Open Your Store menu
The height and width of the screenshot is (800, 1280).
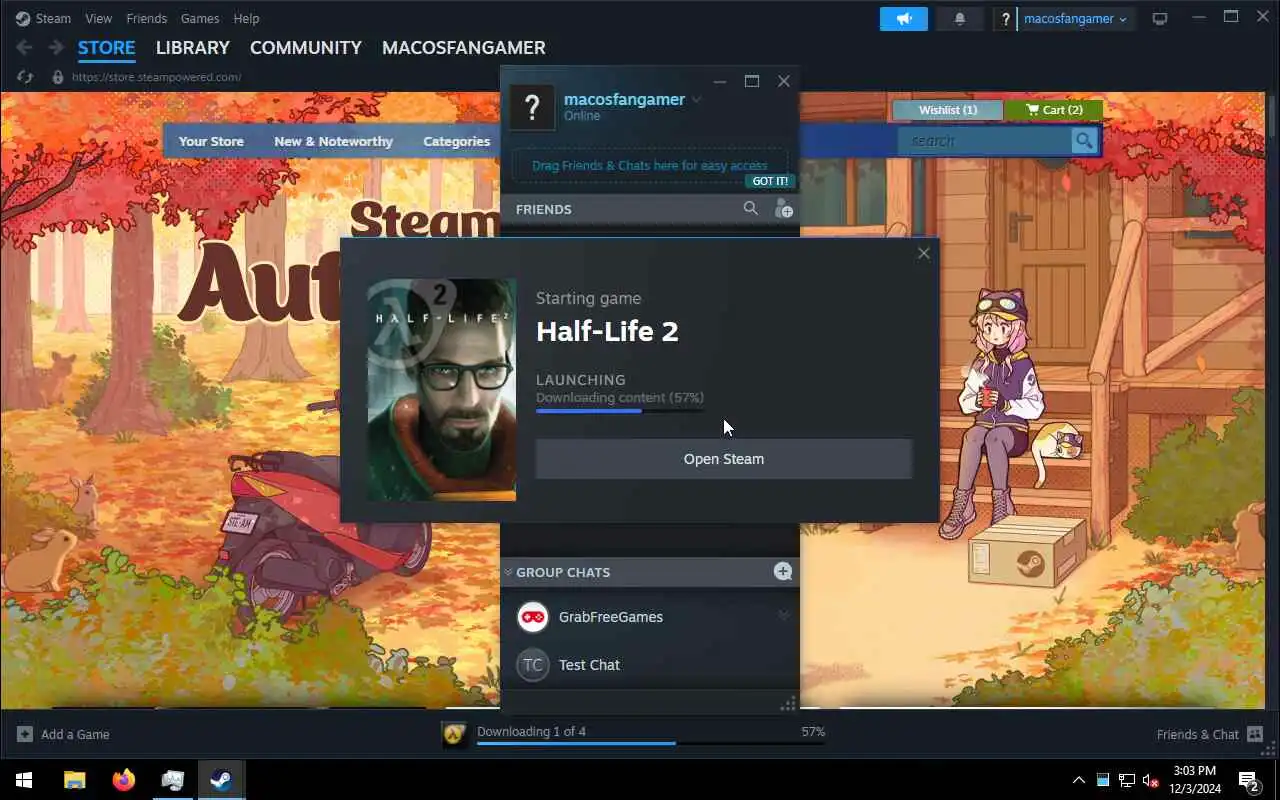211,141
